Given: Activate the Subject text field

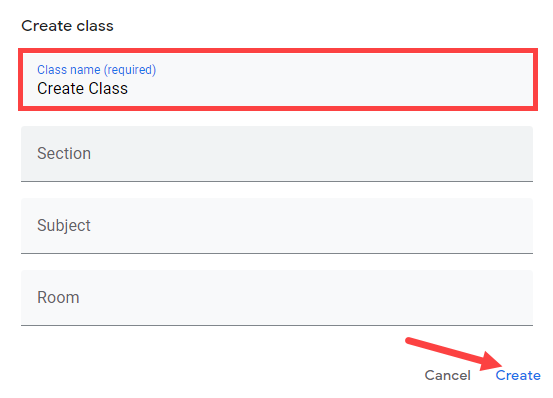Looking at the screenshot, I should click(277, 226).
